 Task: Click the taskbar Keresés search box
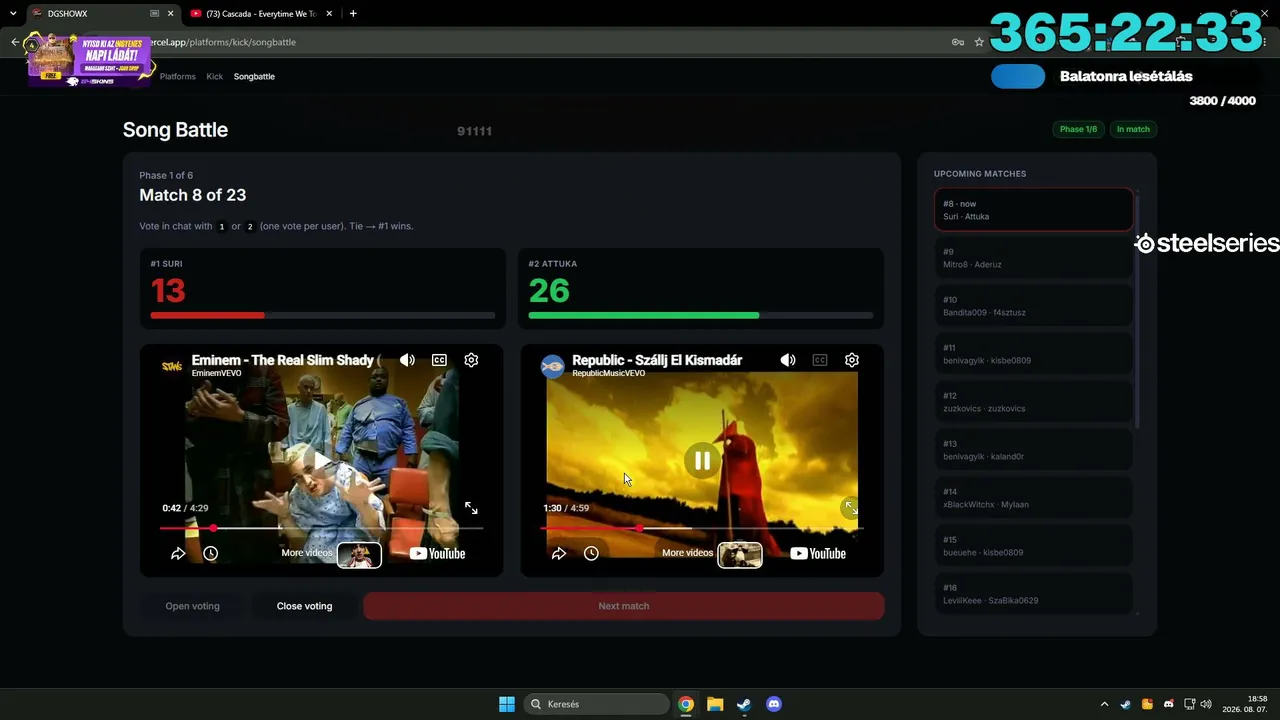tap(597, 704)
